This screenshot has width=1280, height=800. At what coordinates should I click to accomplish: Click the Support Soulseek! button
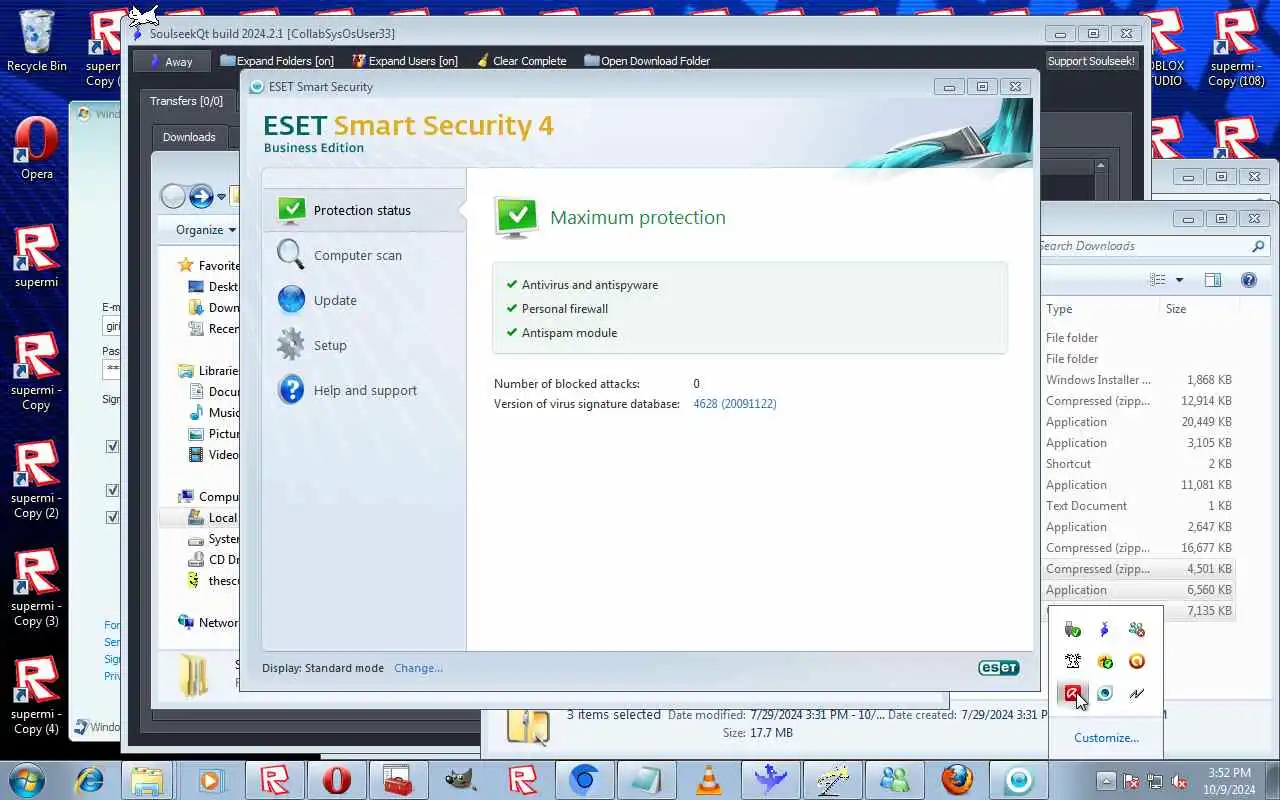[x=1091, y=61]
